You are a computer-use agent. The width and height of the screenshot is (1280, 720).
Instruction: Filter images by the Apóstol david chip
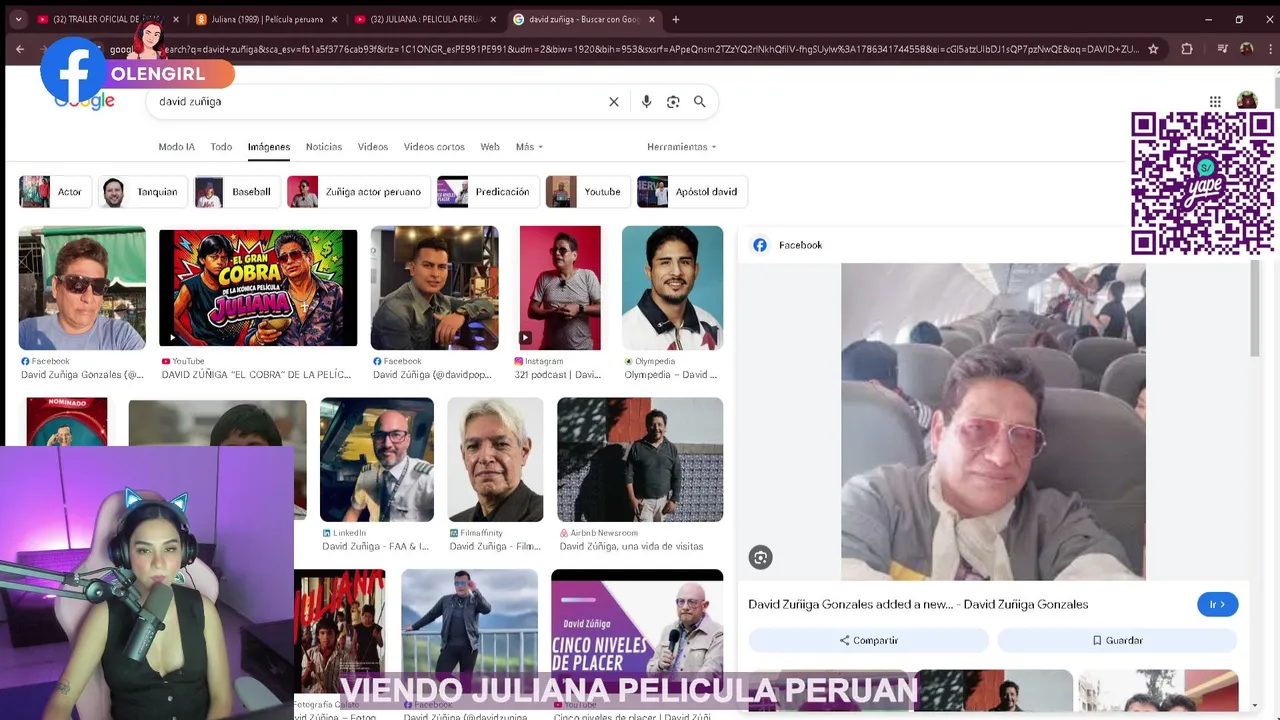click(692, 192)
